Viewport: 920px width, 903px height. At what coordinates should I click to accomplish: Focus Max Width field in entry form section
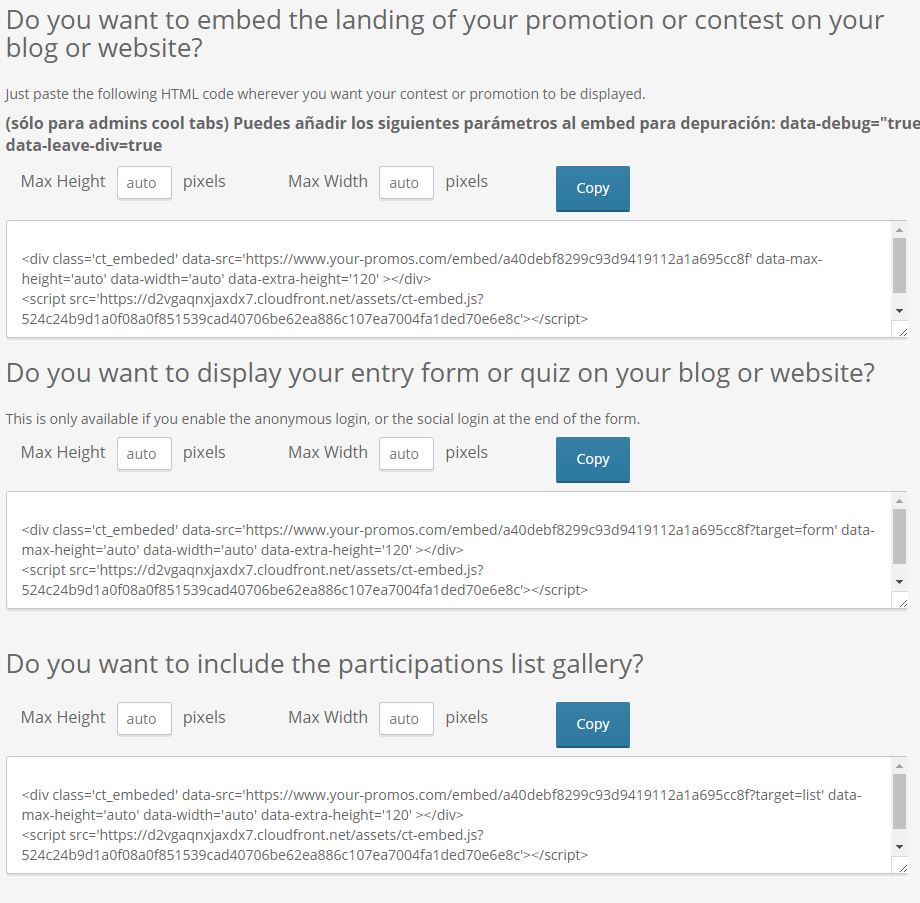[x=406, y=454]
